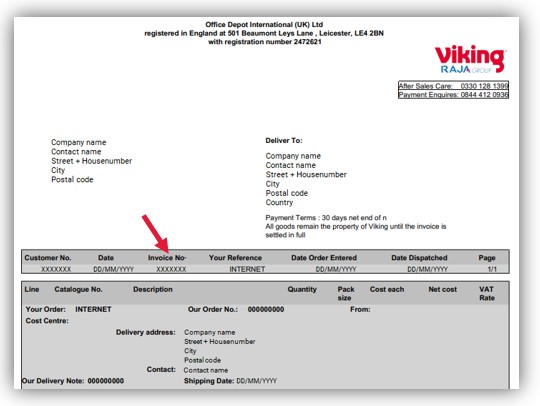The image size is (540, 406).
Task: Click the 'Line' column header
Action: (x=32, y=289)
